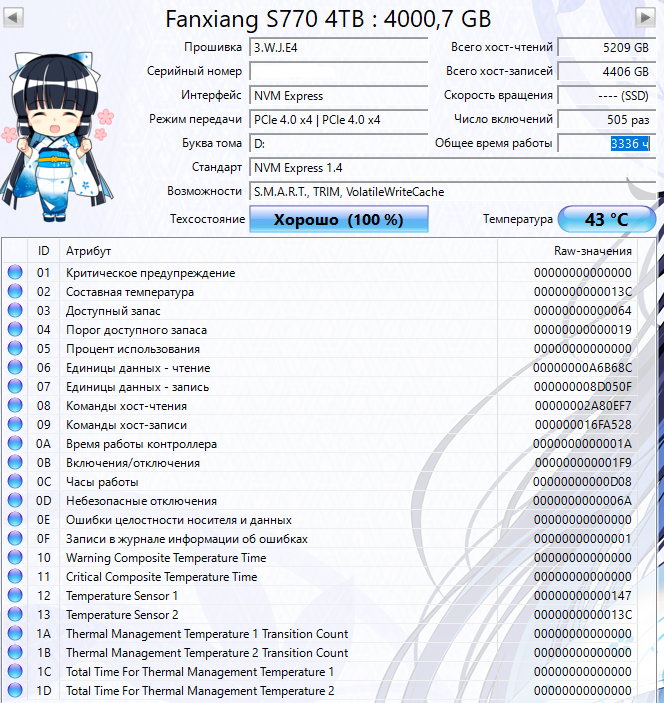
Task: Click status icon for Temperature Sensor 2
Action: tap(15, 614)
